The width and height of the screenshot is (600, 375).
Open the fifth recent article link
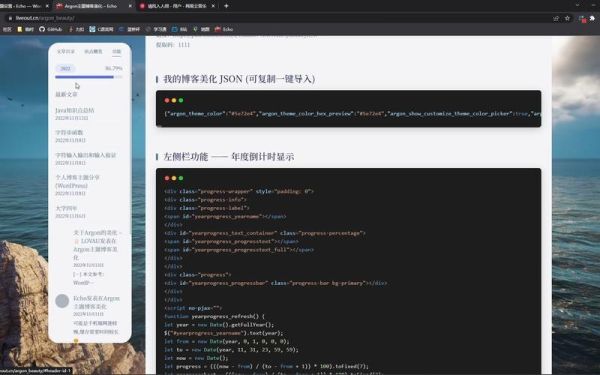coord(66,209)
